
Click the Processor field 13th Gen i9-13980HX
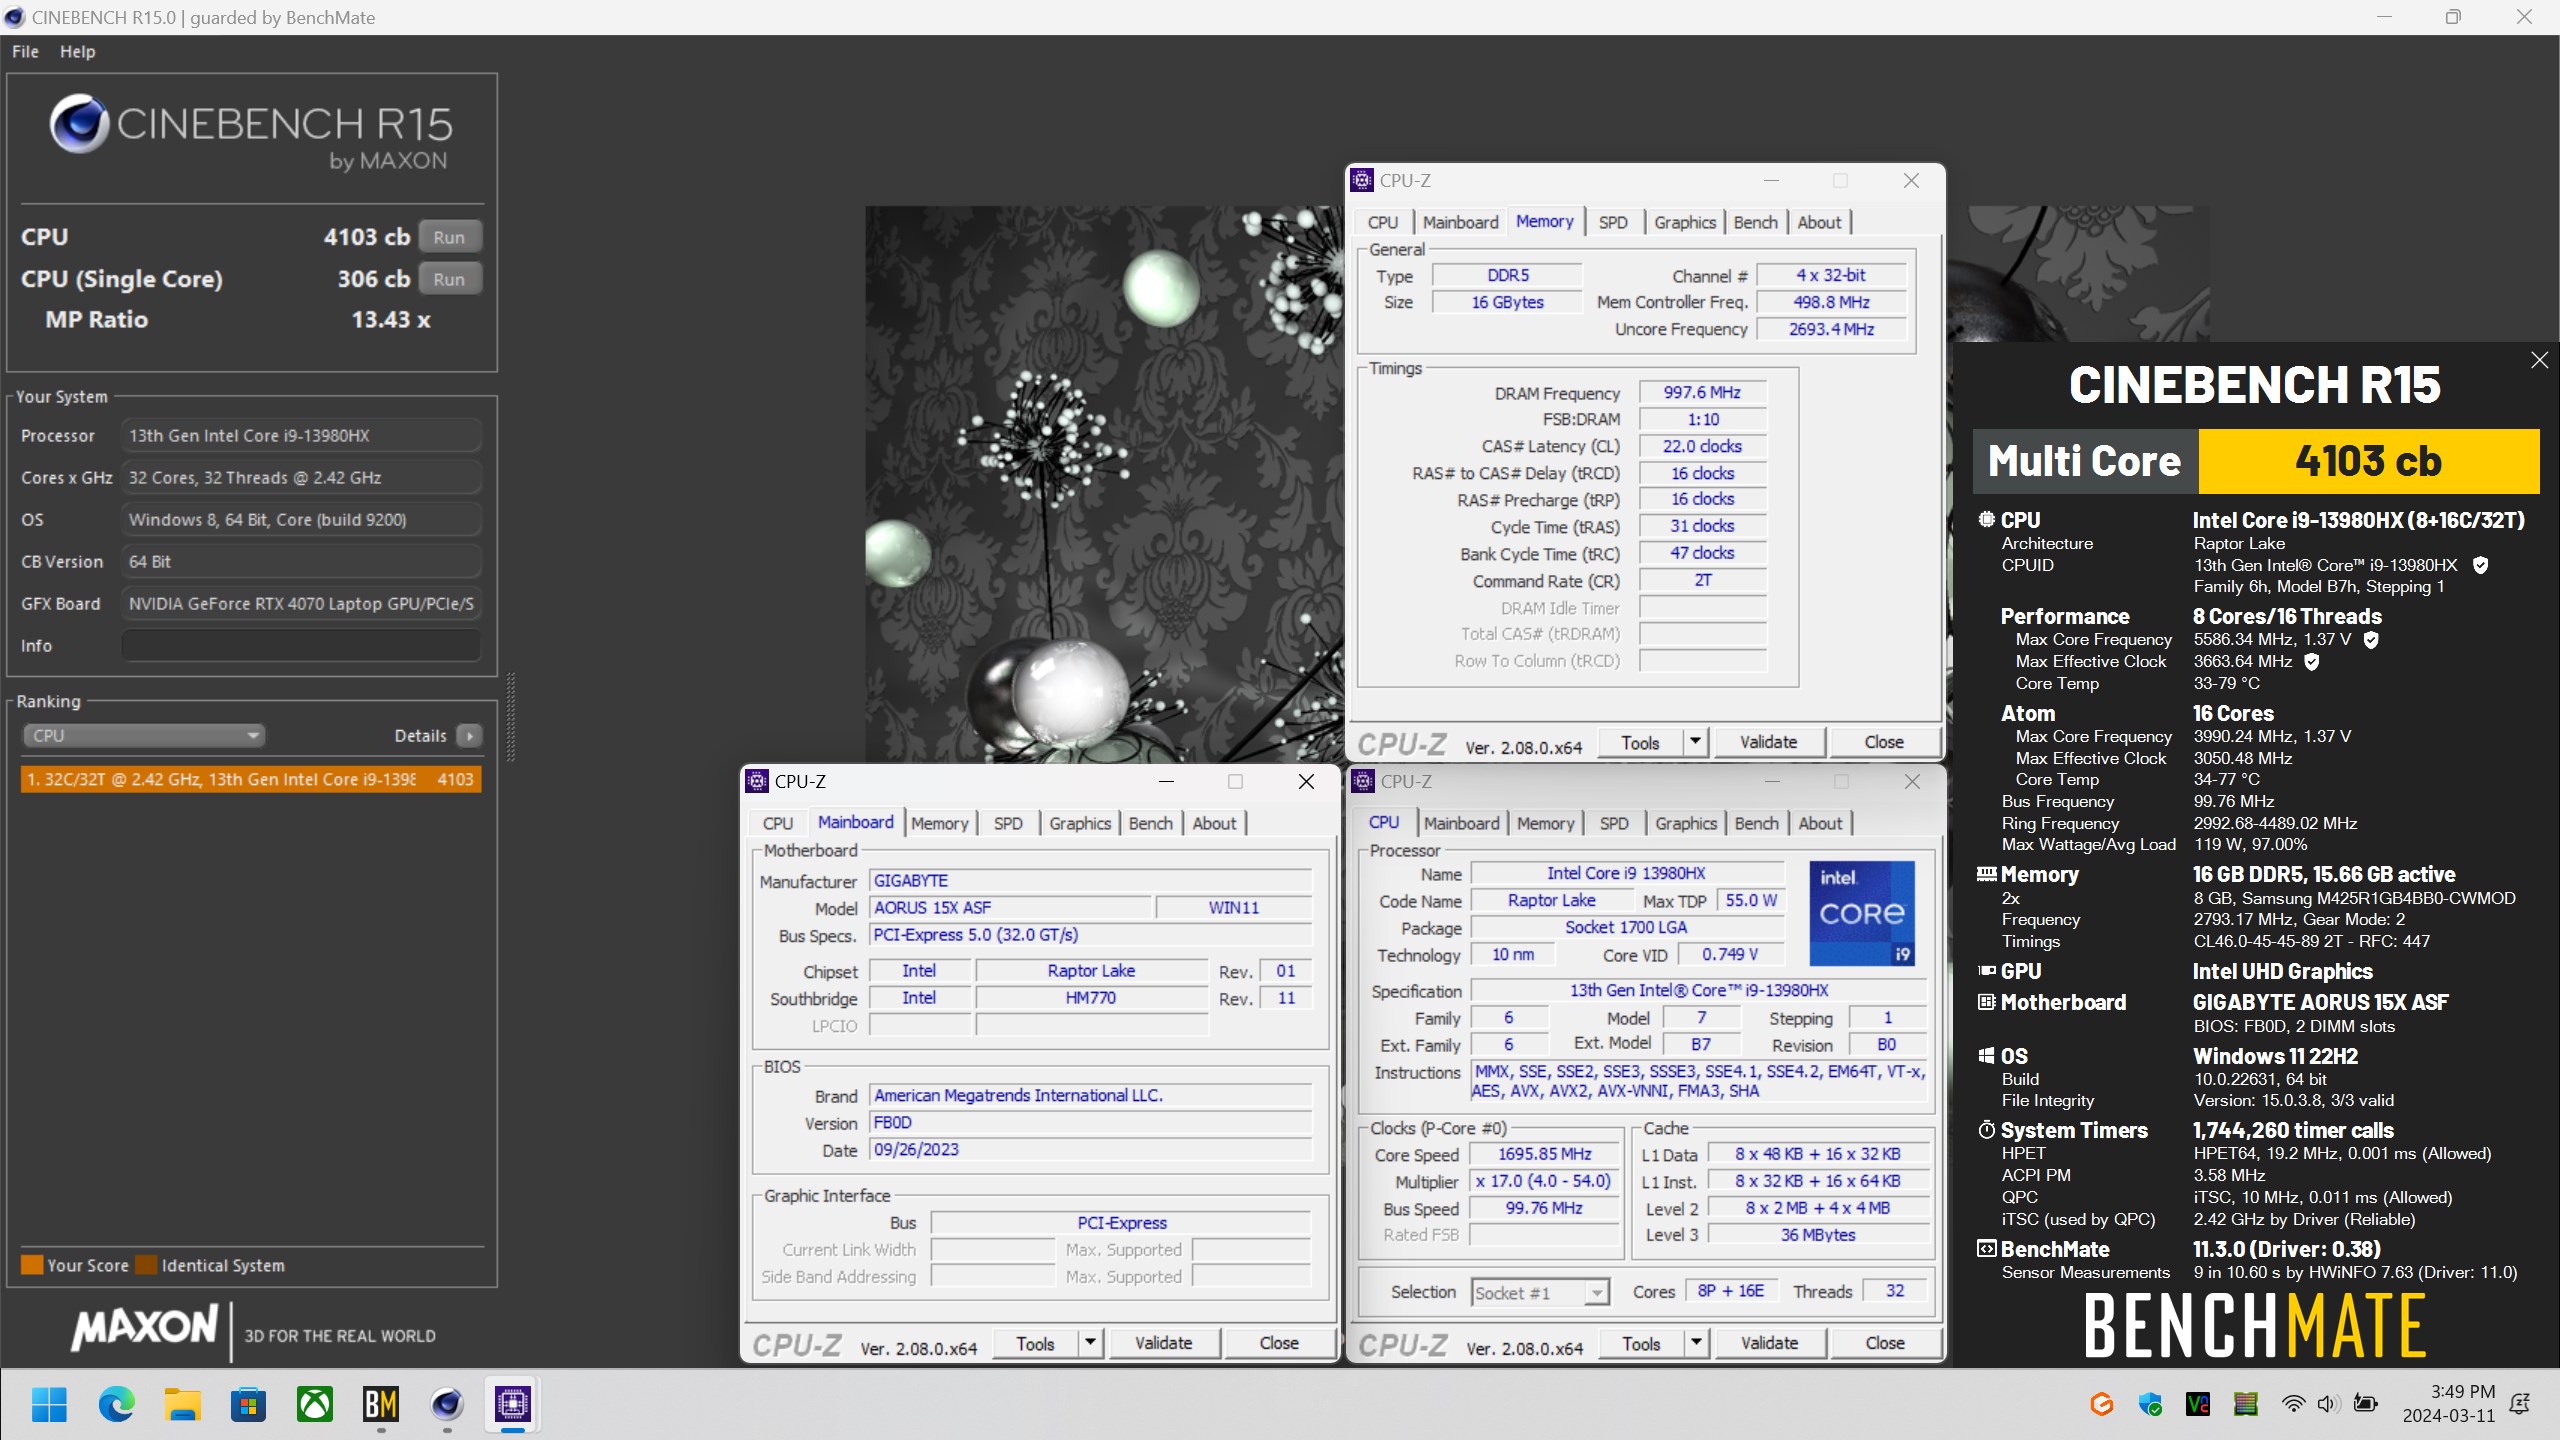point(301,436)
